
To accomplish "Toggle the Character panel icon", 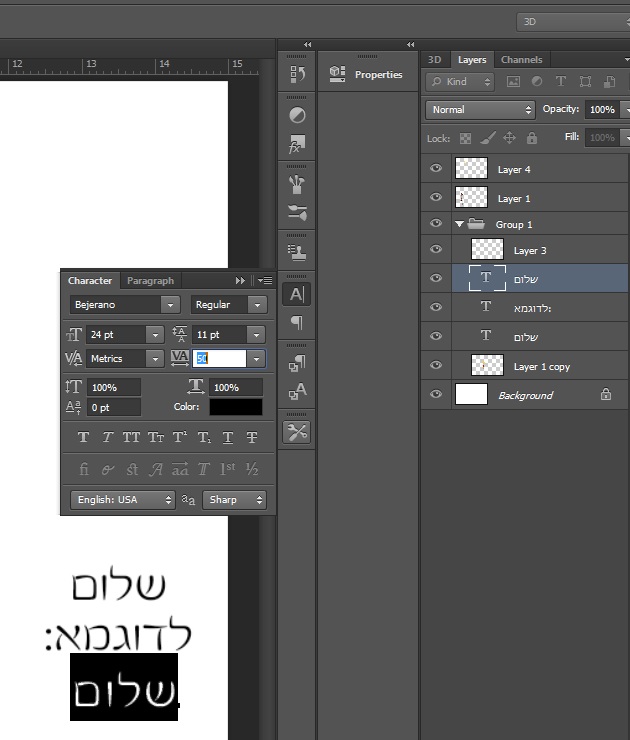I will 297,294.
